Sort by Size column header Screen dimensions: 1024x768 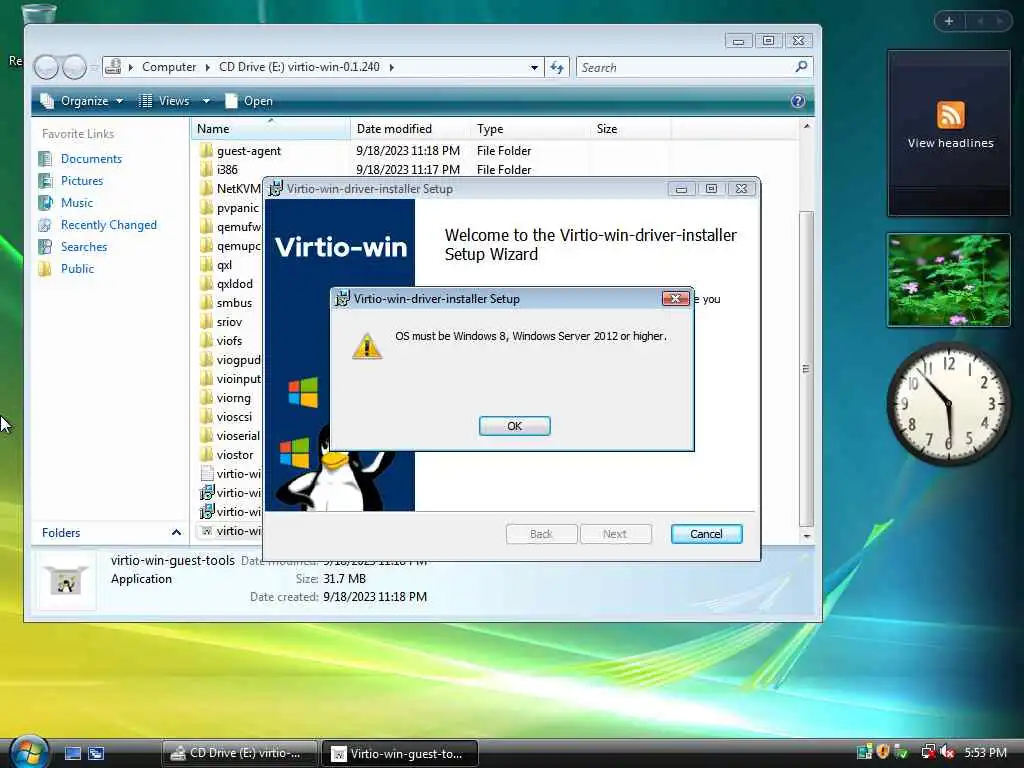(x=630, y=129)
